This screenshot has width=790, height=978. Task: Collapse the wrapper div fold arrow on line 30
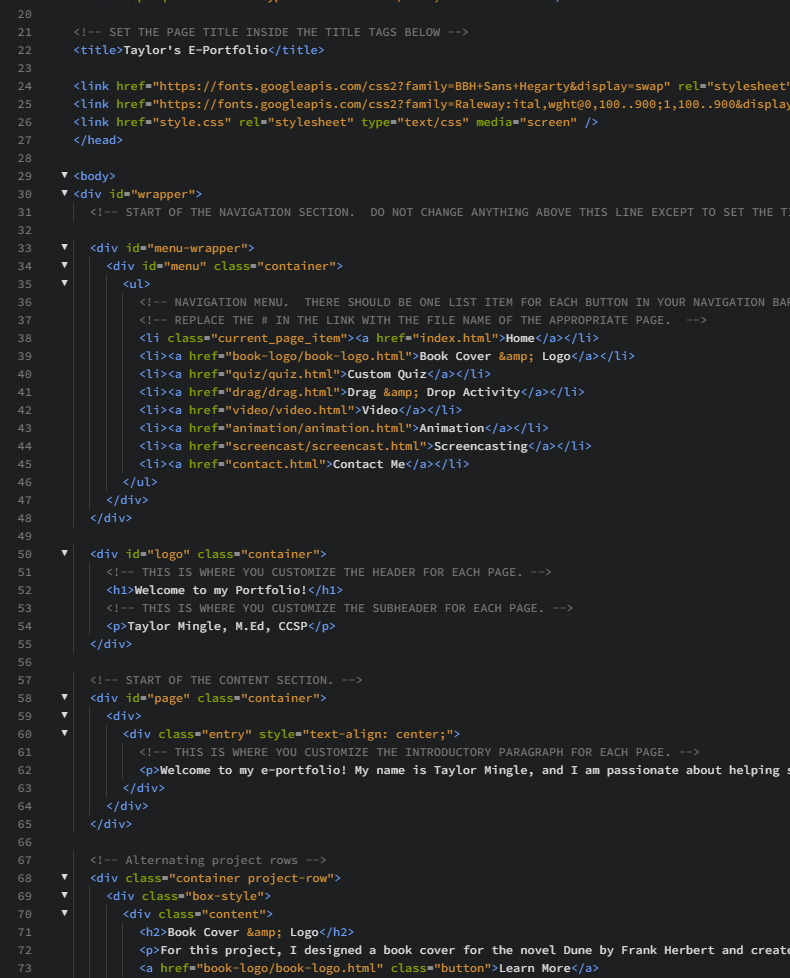tap(64, 193)
